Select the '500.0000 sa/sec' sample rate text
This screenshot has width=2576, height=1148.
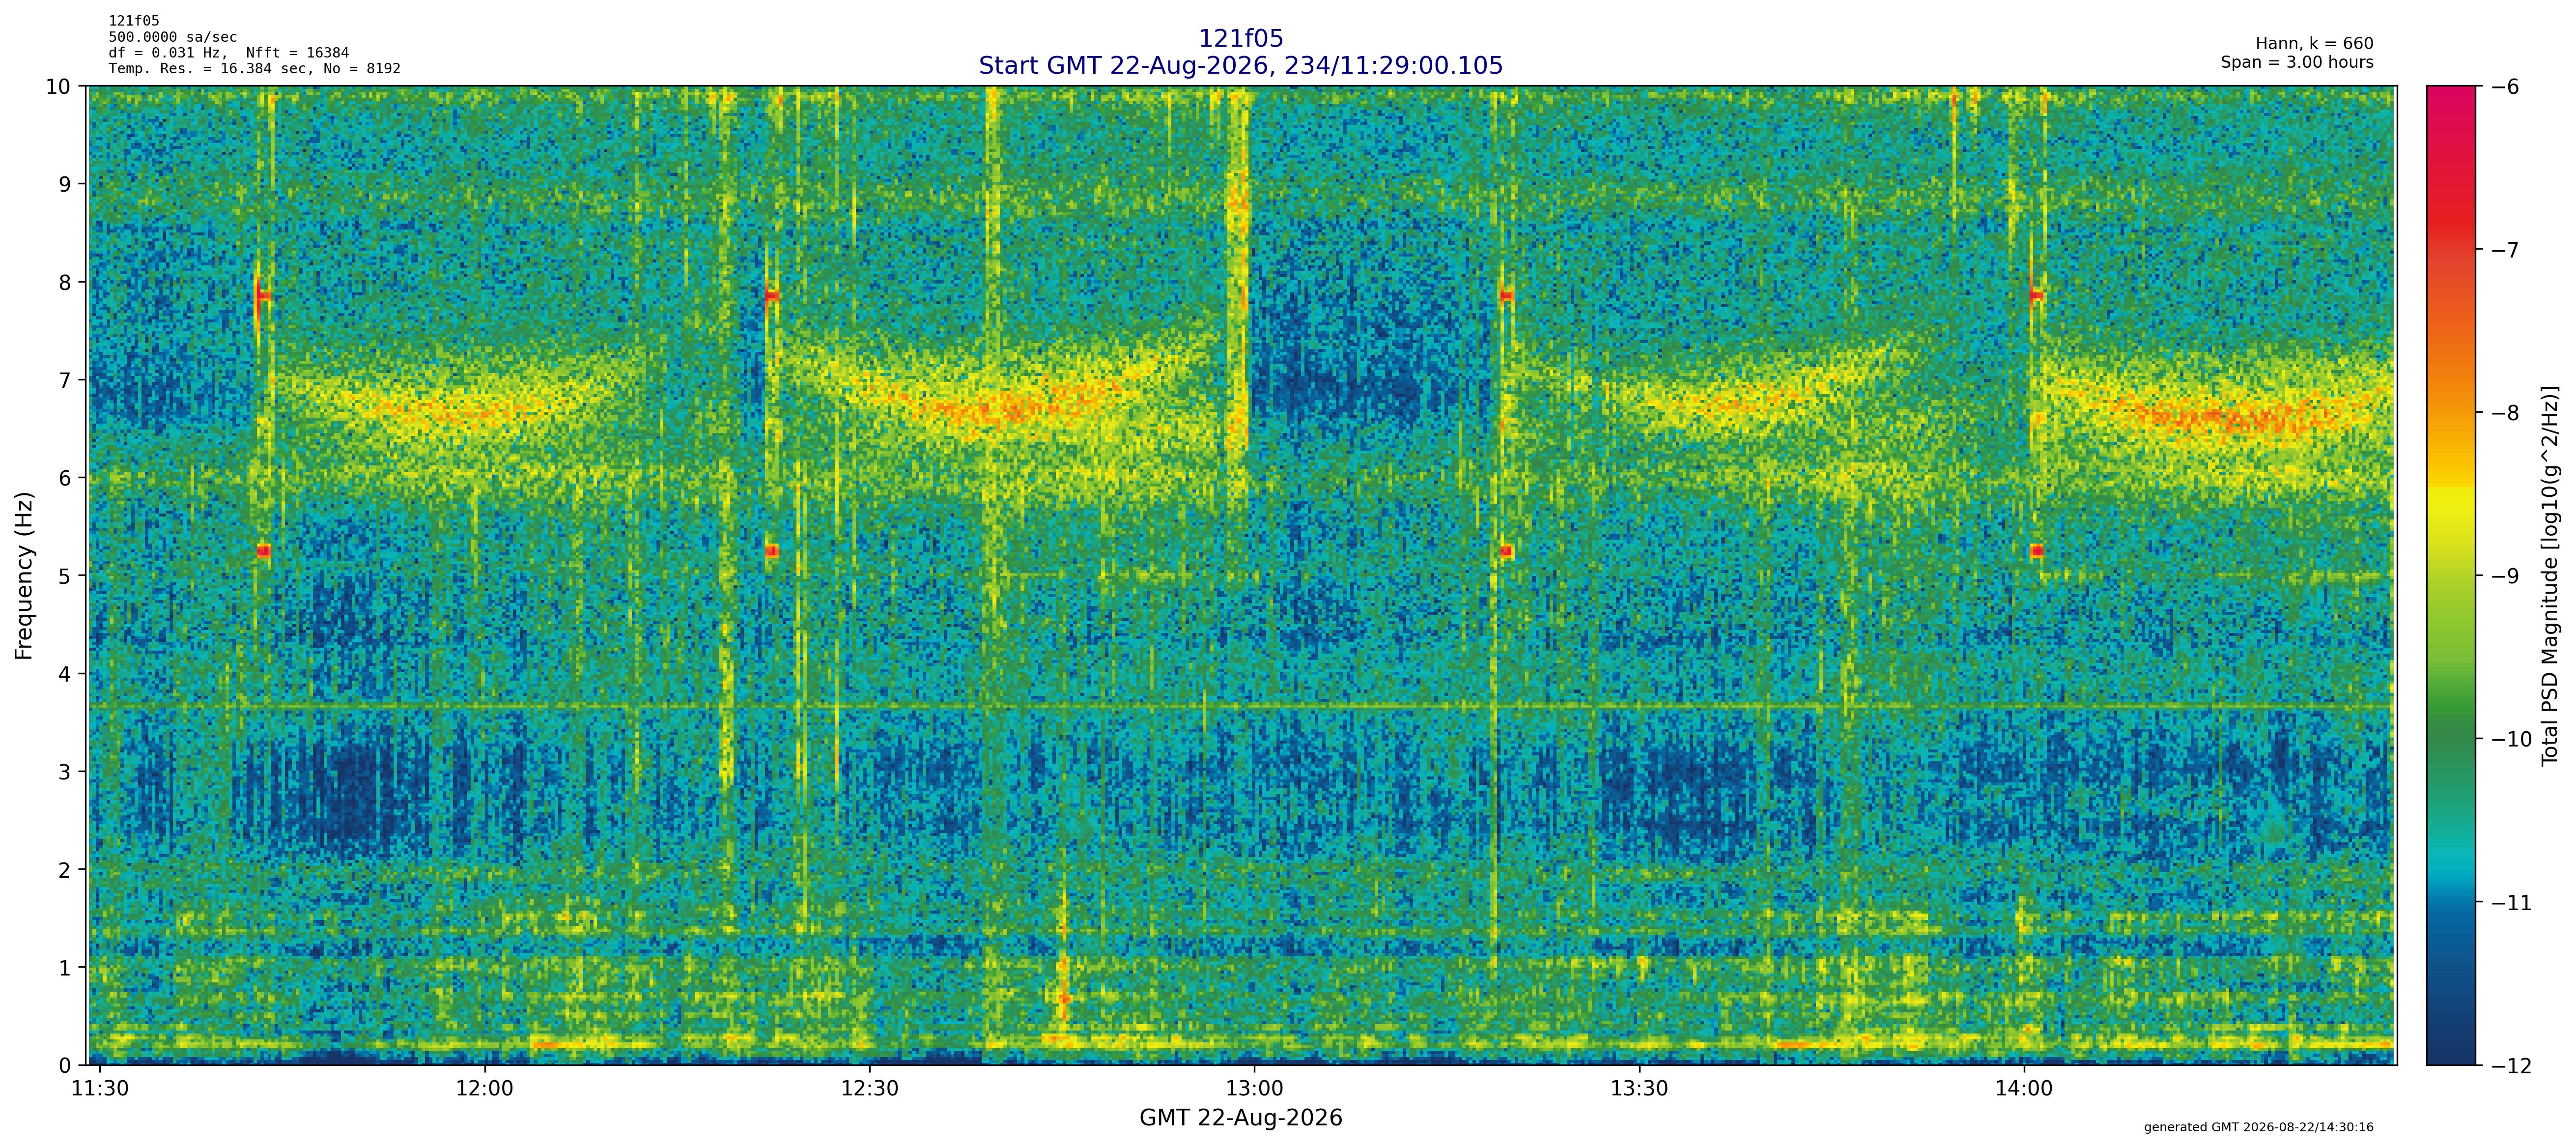[x=173, y=37]
